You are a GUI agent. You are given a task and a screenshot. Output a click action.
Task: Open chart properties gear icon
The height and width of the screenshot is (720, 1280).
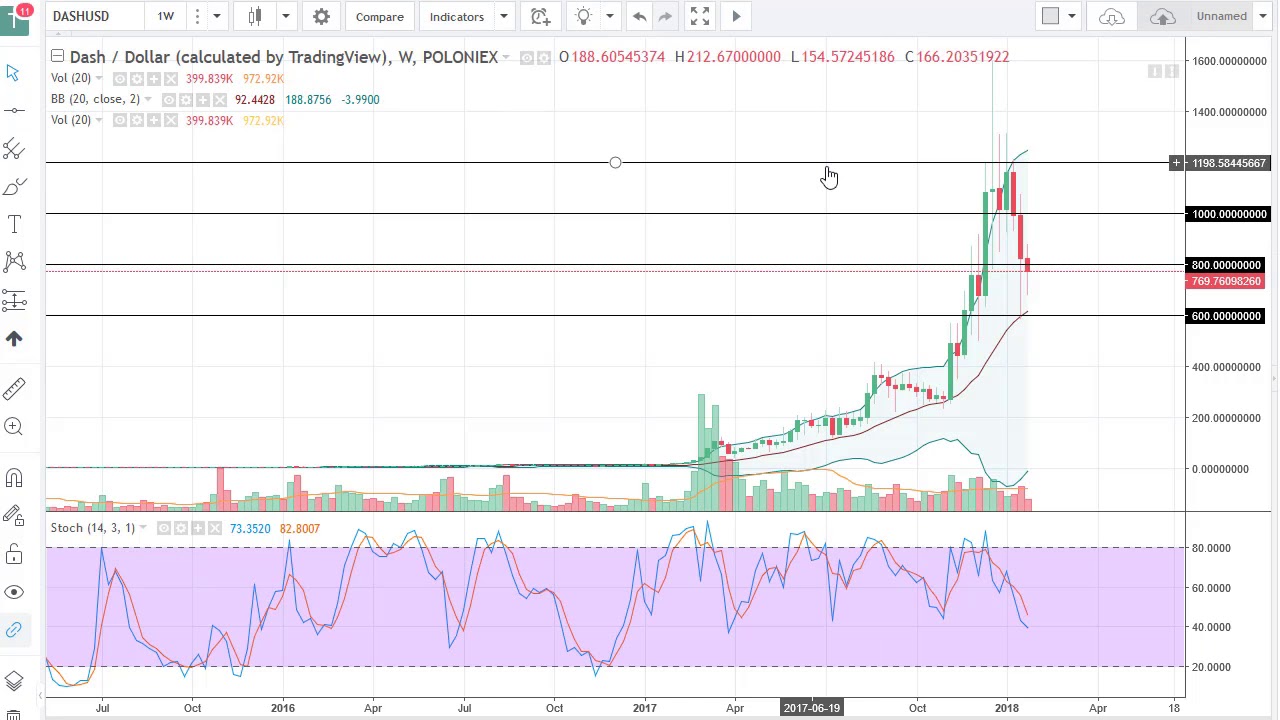pyautogui.click(x=321, y=16)
